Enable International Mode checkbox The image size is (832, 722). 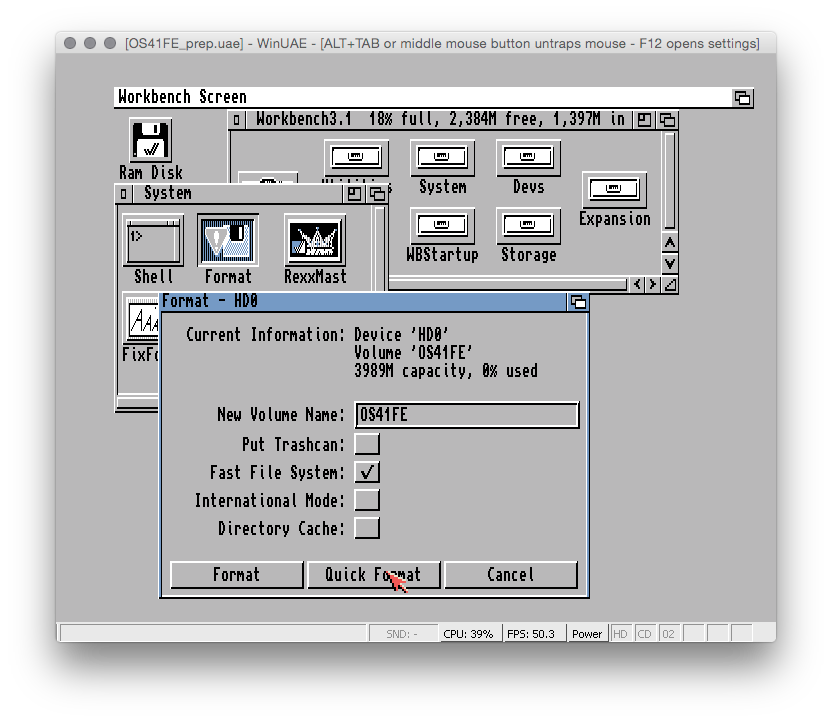367,500
